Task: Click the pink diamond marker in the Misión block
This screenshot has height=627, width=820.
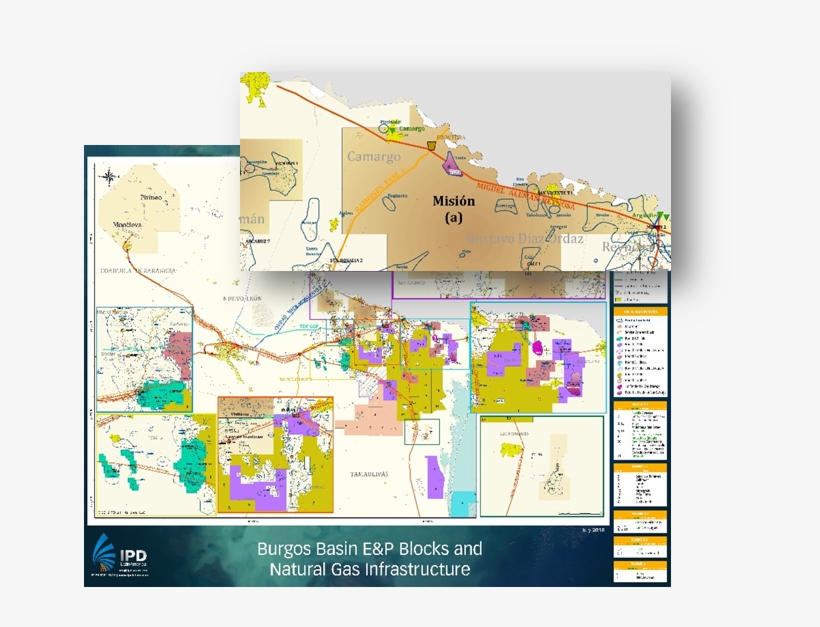Action: click(x=451, y=165)
